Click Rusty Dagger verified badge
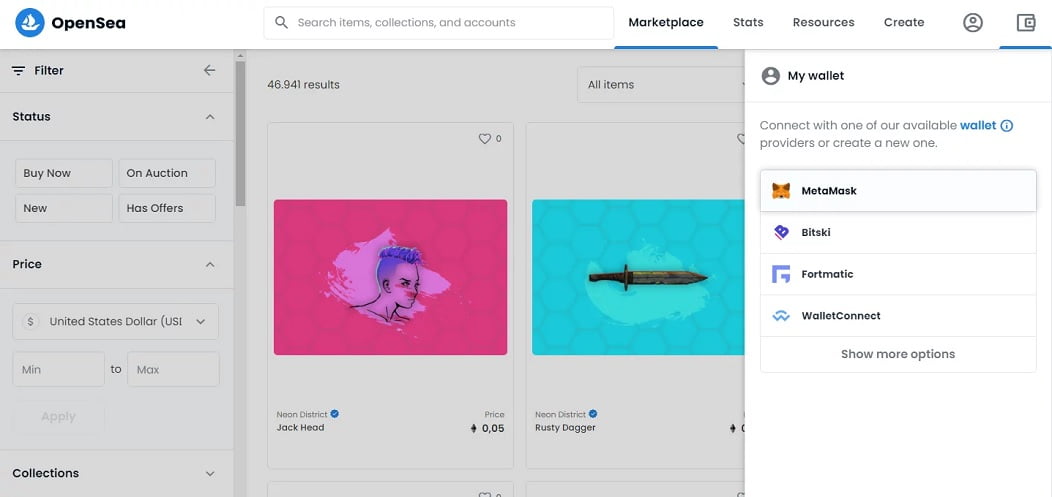 [593, 414]
